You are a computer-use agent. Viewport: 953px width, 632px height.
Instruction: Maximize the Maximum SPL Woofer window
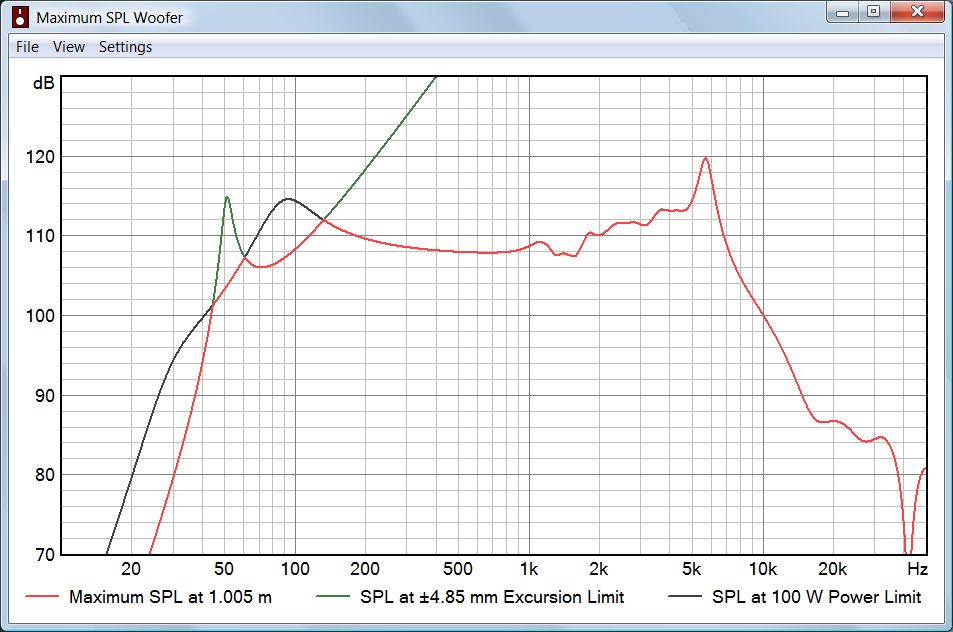click(873, 12)
